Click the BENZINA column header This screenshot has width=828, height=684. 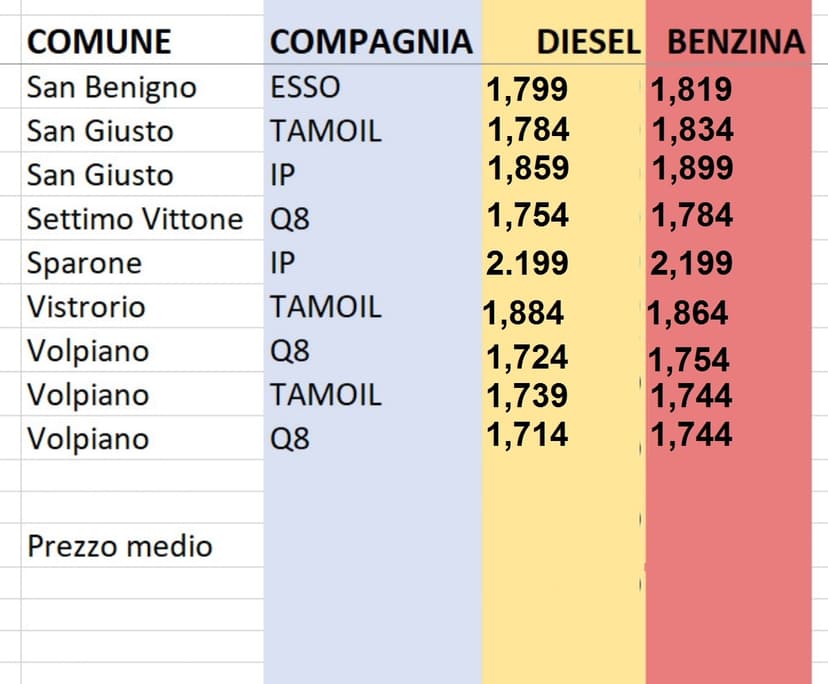pyautogui.click(x=735, y=41)
